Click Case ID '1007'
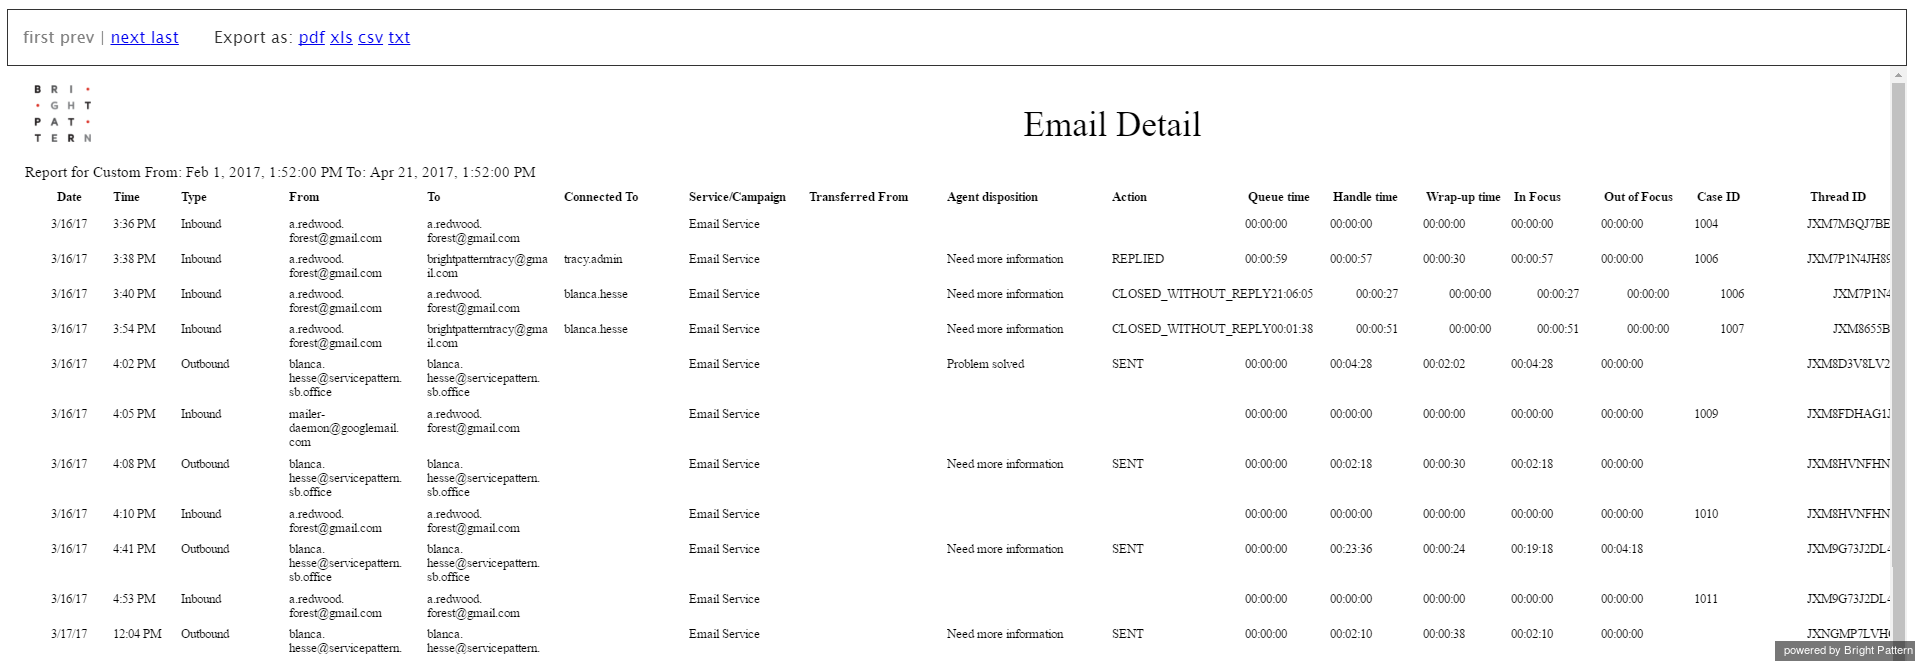The height and width of the screenshot is (661, 1915). click(x=1732, y=329)
